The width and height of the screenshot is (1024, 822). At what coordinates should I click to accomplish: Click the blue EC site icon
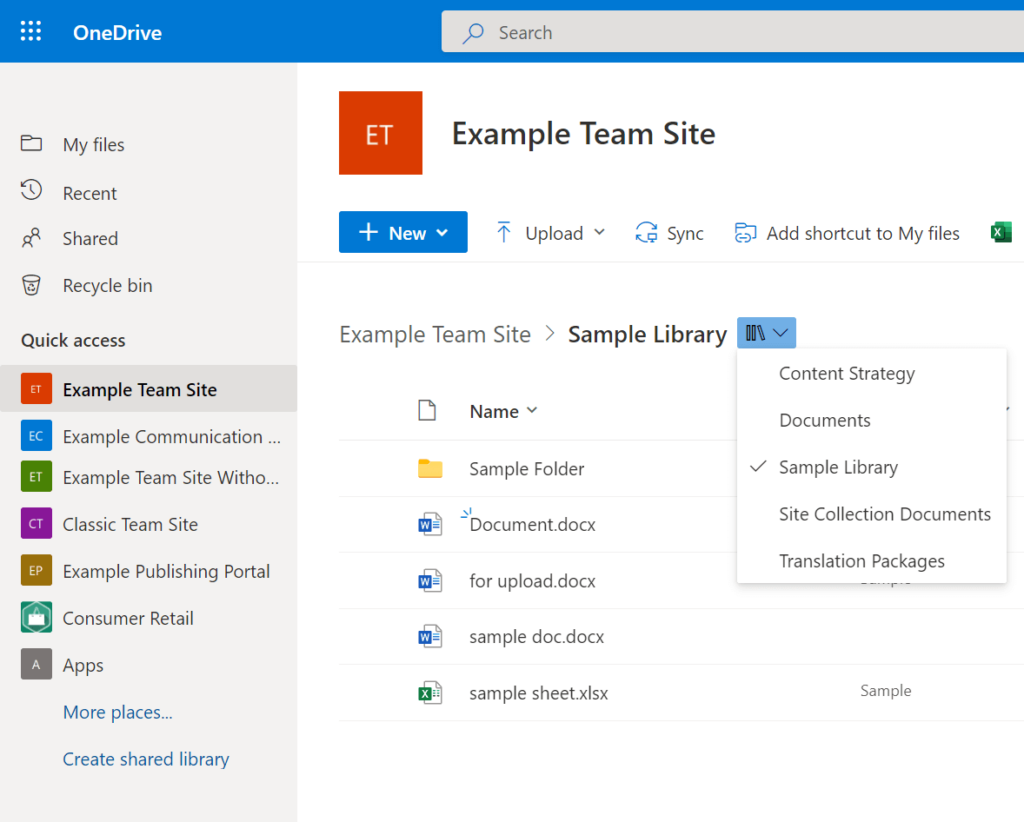tap(36, 436)
